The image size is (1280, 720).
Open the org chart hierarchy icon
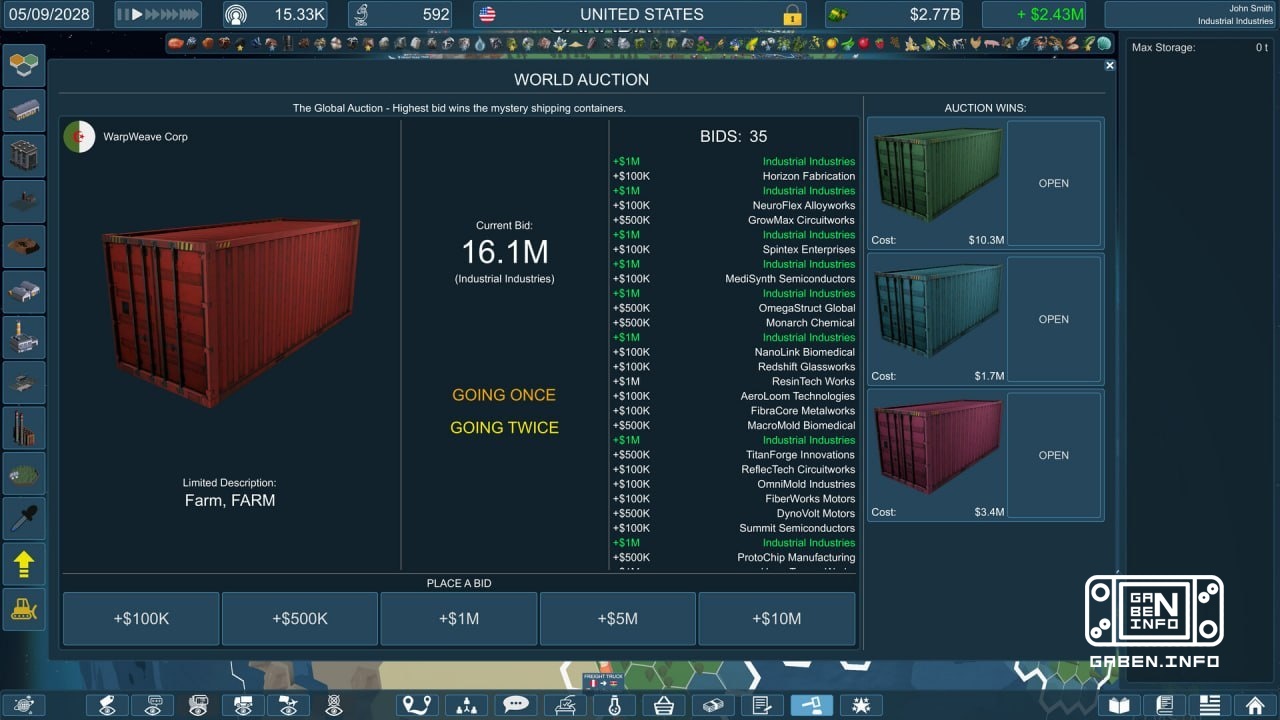click(x=467, y=705)
